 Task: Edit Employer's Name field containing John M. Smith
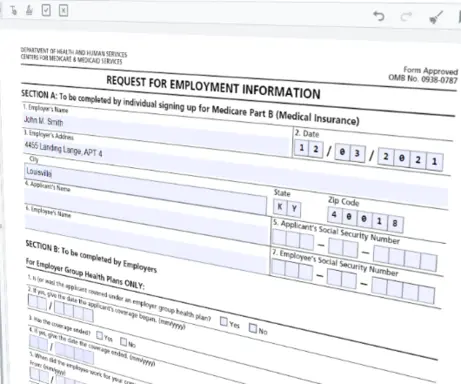(157, 133)
